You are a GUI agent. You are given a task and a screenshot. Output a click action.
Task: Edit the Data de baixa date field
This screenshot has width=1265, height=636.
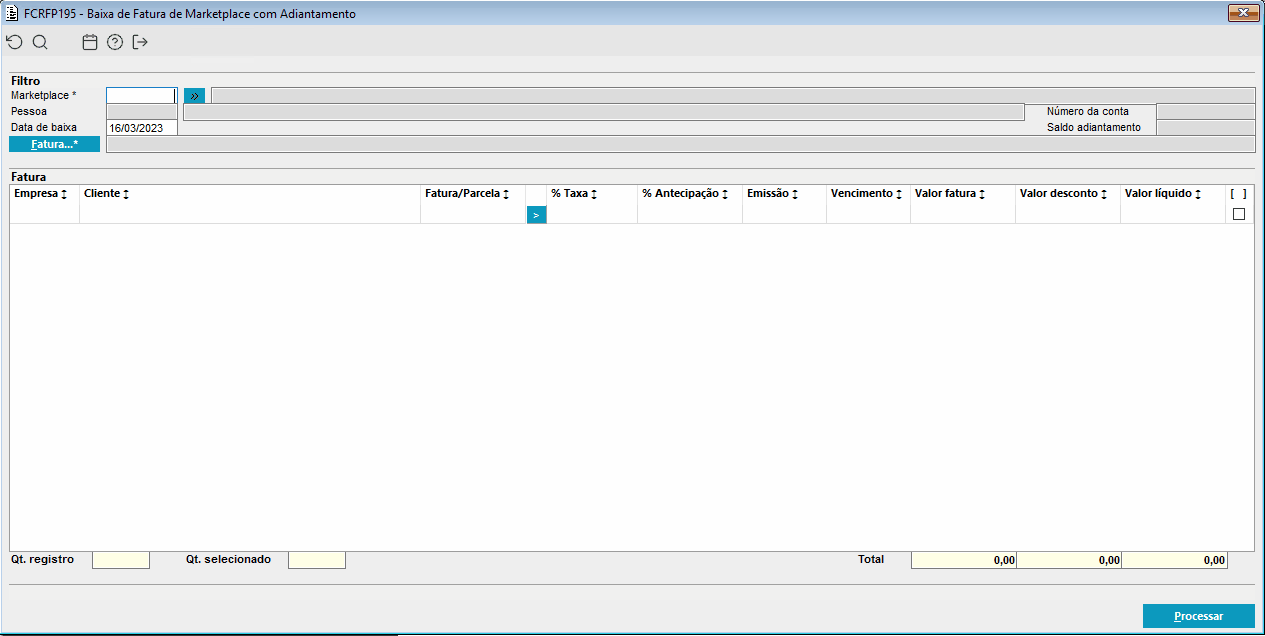[x=142, y=128]
